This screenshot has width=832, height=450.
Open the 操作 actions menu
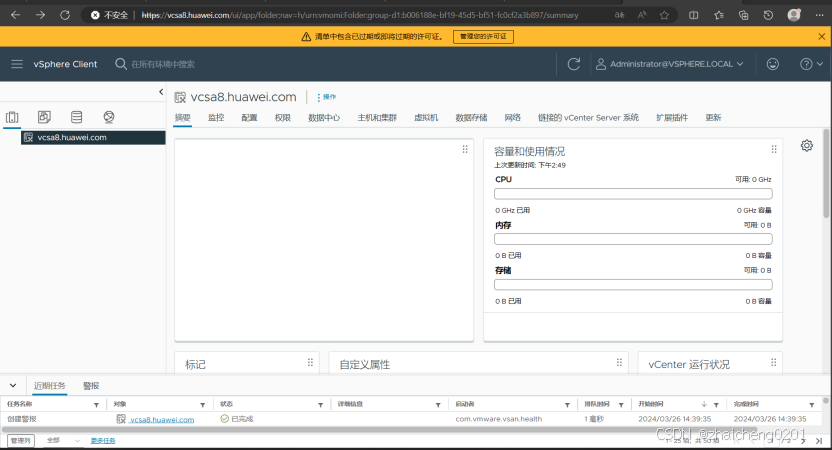(326, 97)
